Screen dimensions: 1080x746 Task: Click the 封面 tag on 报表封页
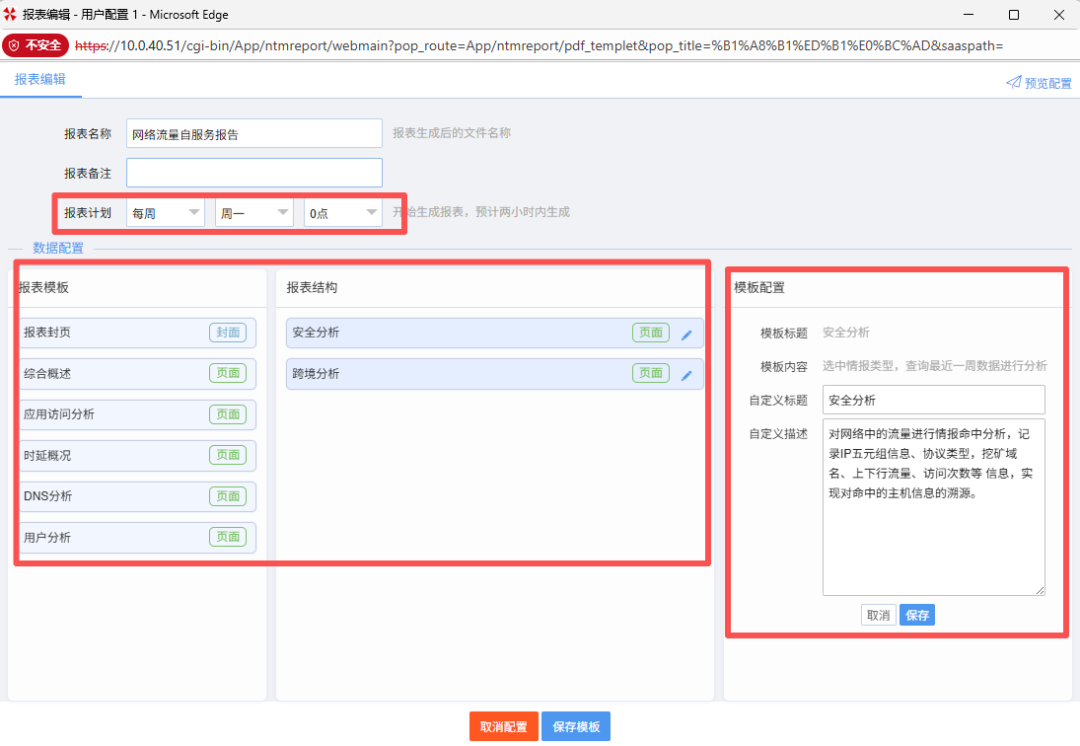[x=227, y=333]
